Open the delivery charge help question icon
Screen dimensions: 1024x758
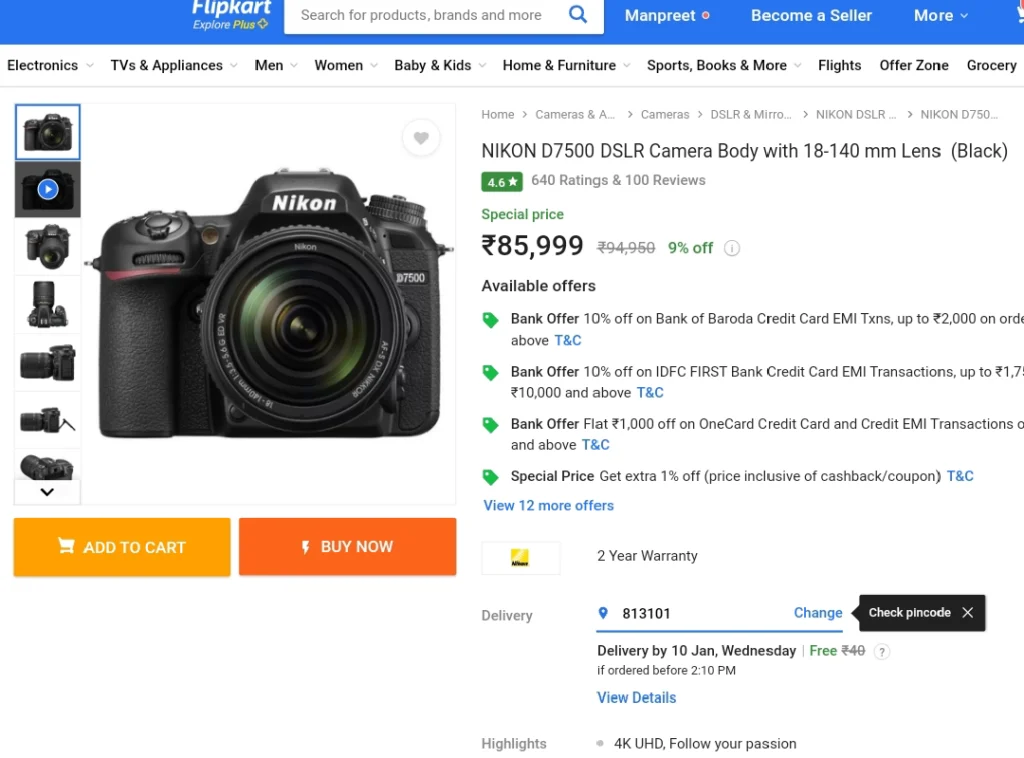coord(882,652)
